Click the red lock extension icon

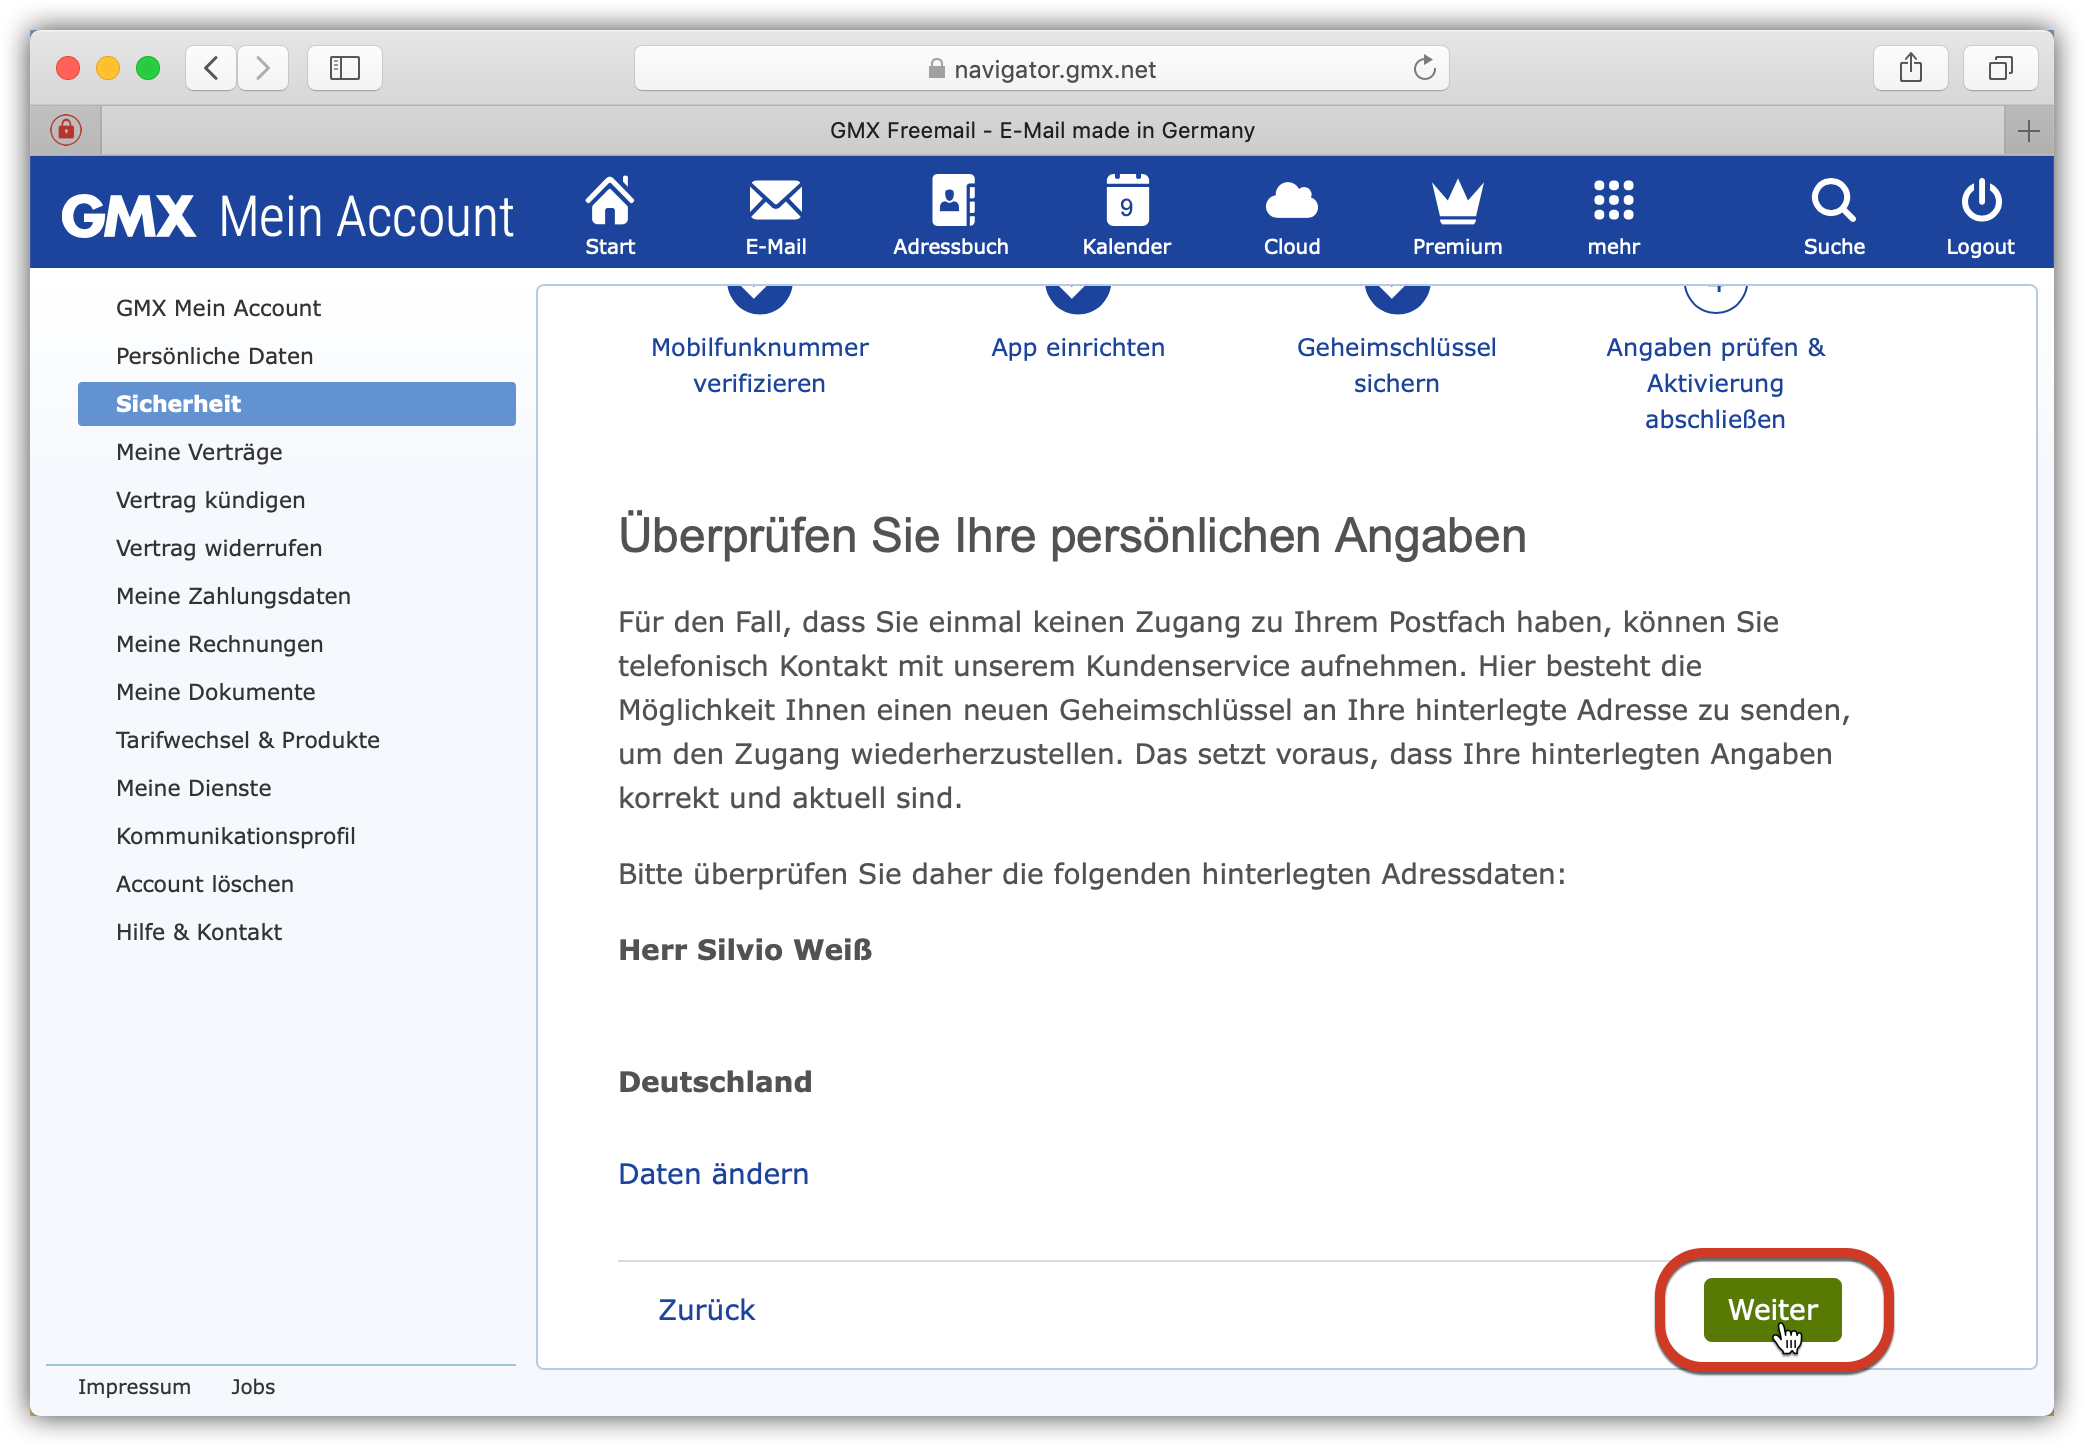66,130
